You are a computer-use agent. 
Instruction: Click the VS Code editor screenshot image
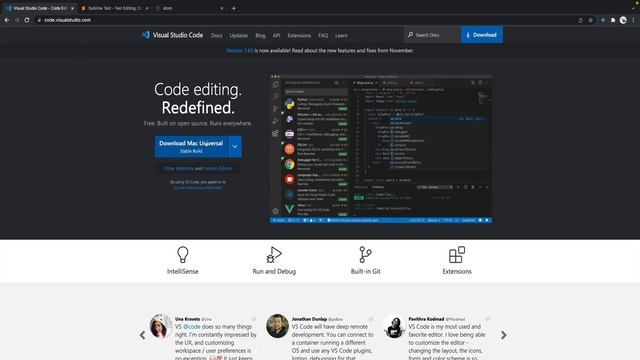pos(381,149)
